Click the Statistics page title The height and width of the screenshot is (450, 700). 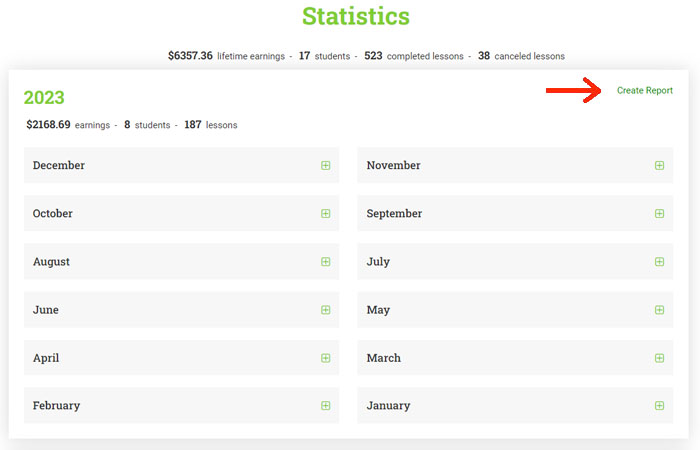(355, 17)
